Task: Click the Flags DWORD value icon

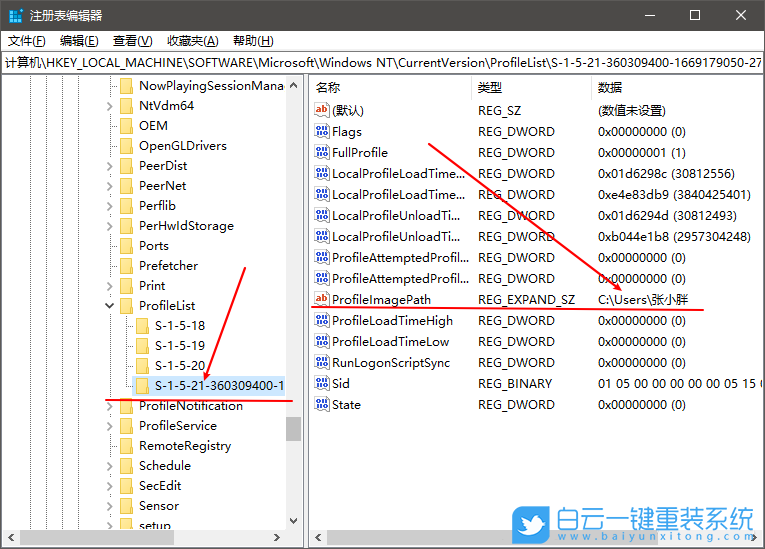Action: point(322,131)
